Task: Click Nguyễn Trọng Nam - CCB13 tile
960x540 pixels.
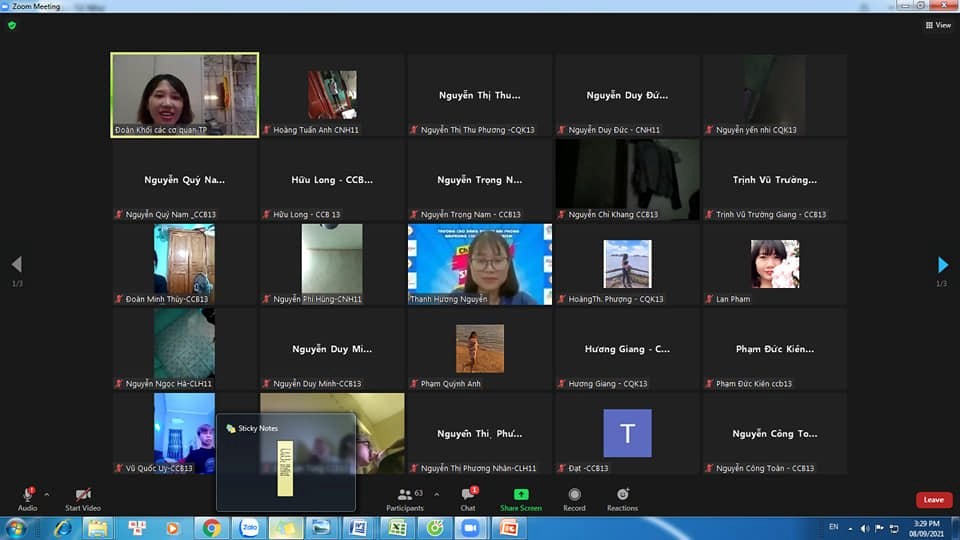Action: [x=479, y=179]
